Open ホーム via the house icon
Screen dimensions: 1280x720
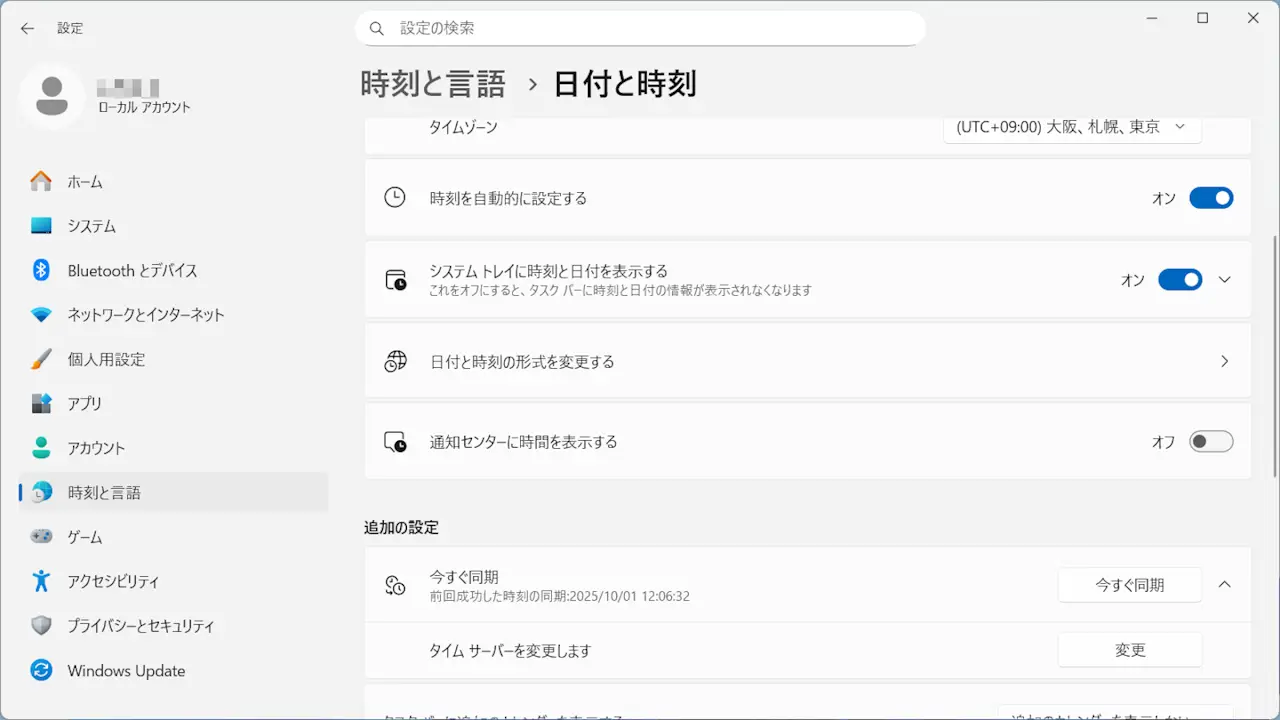click(41, 182)
